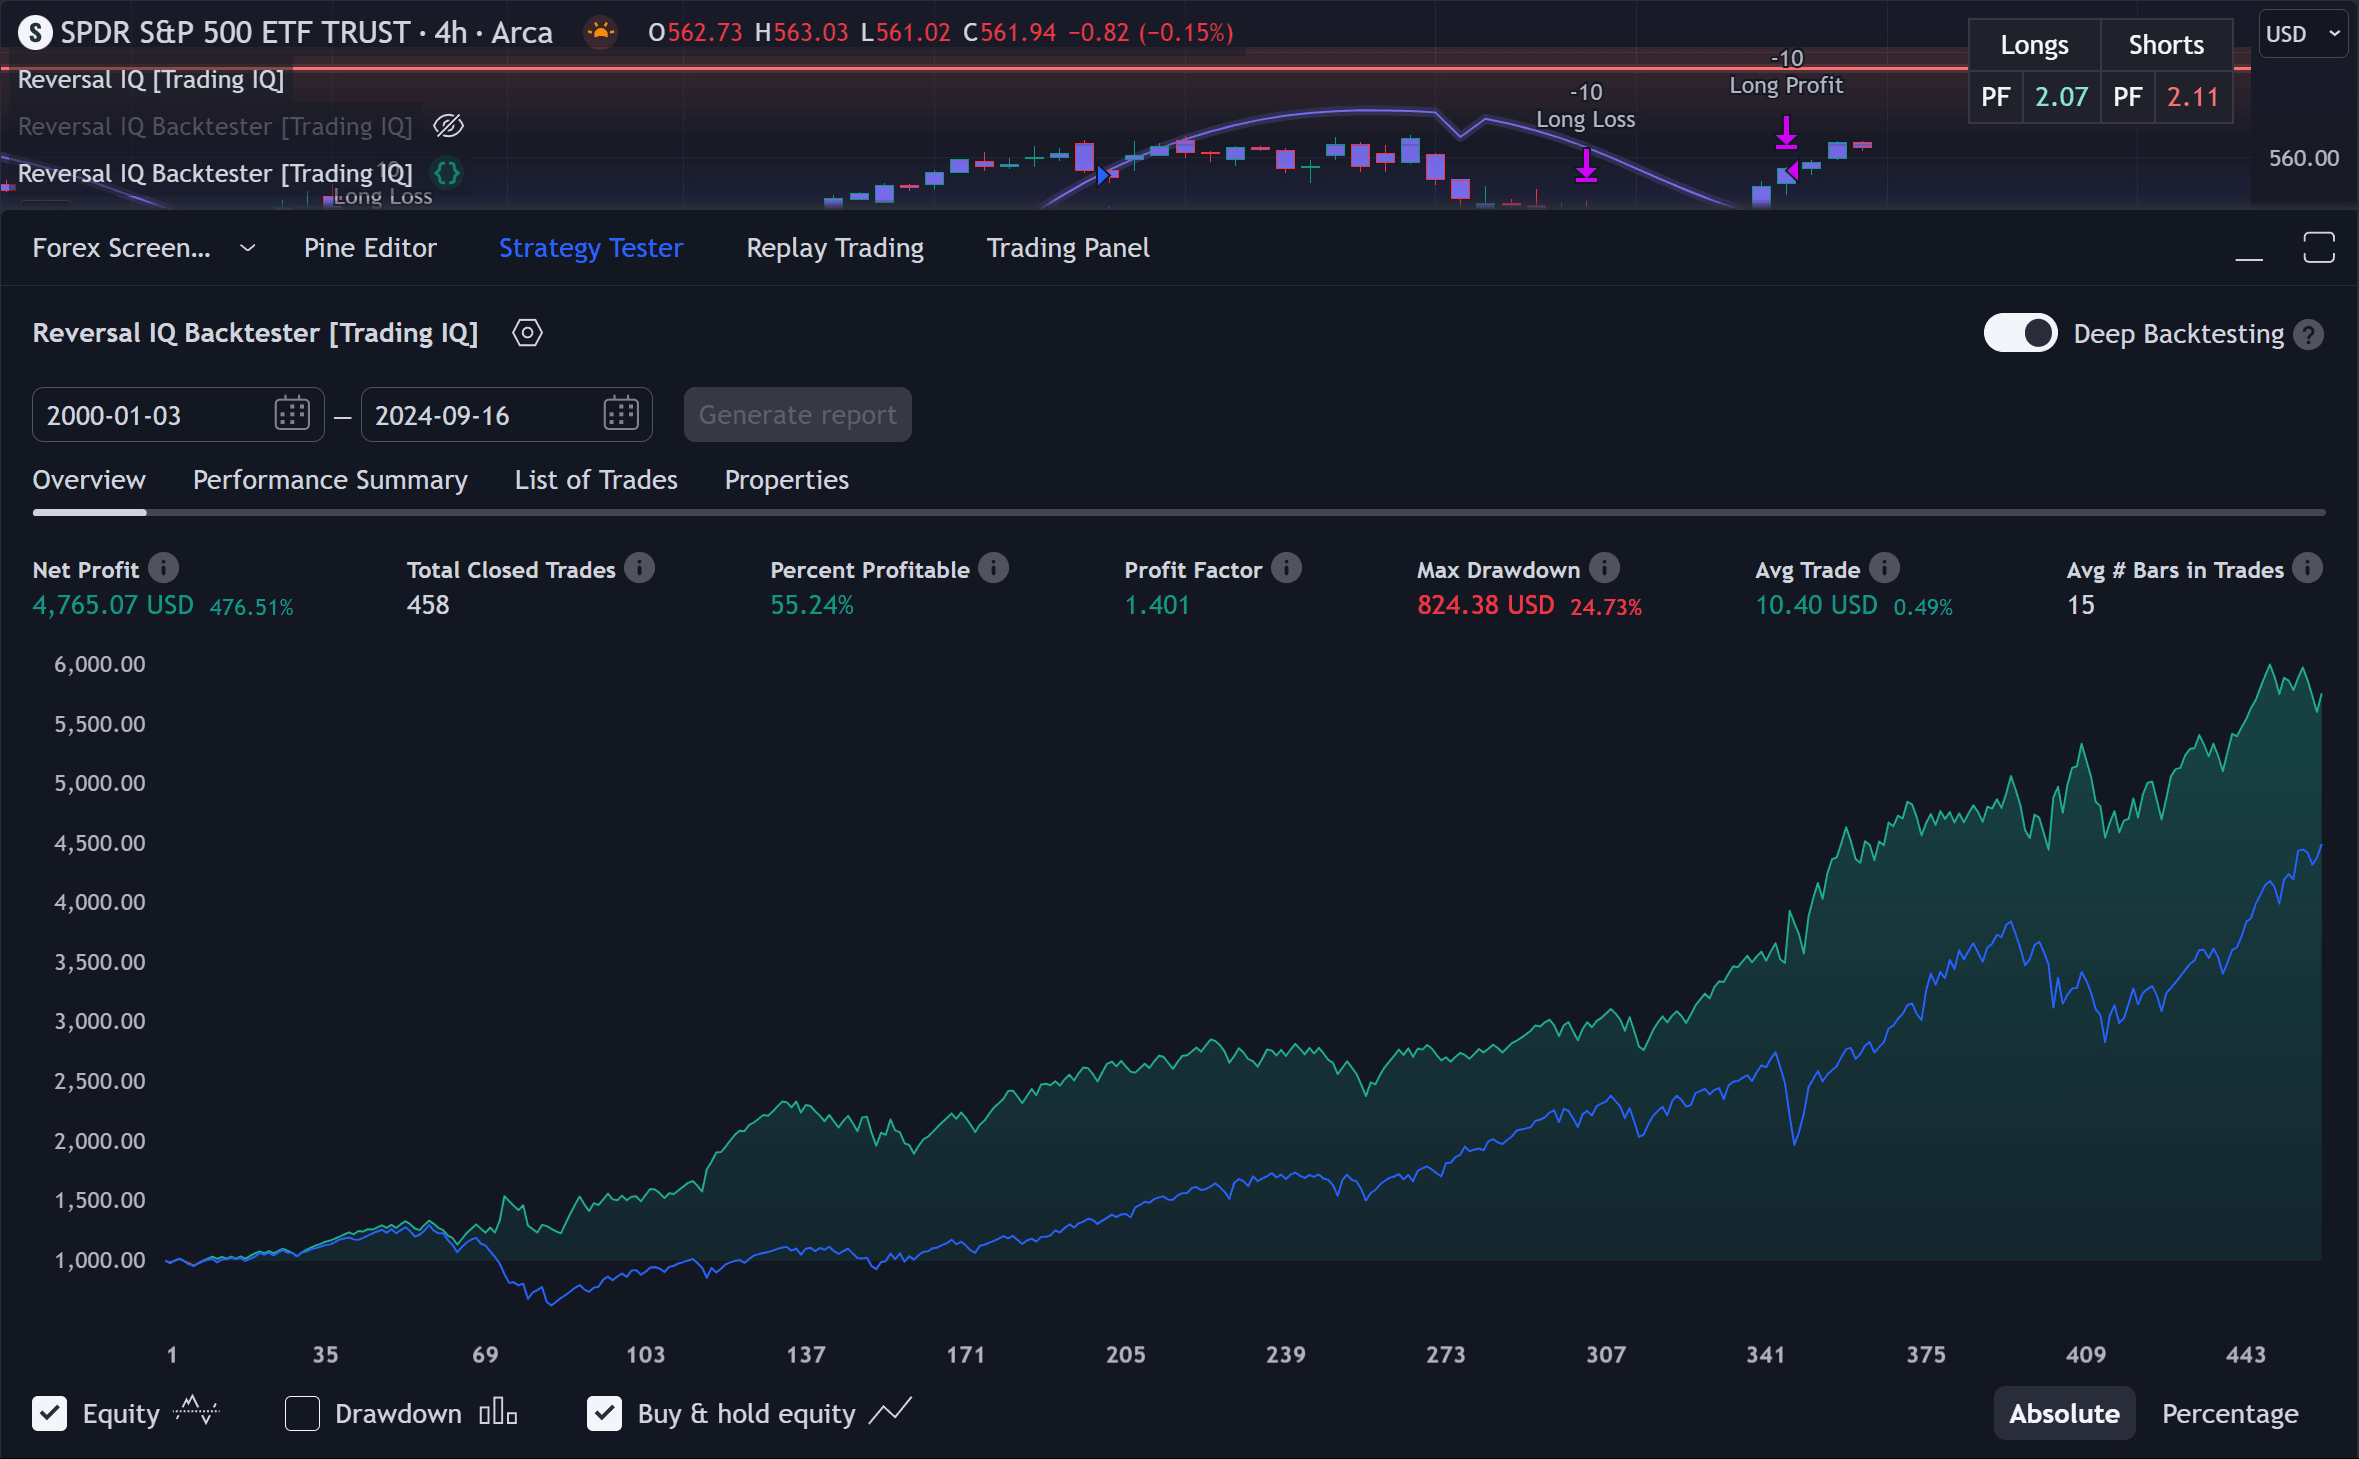Click the Shorts PF 2.11 value
The height and width of the screenshot is (1459, 2359).
[2193, 97]
